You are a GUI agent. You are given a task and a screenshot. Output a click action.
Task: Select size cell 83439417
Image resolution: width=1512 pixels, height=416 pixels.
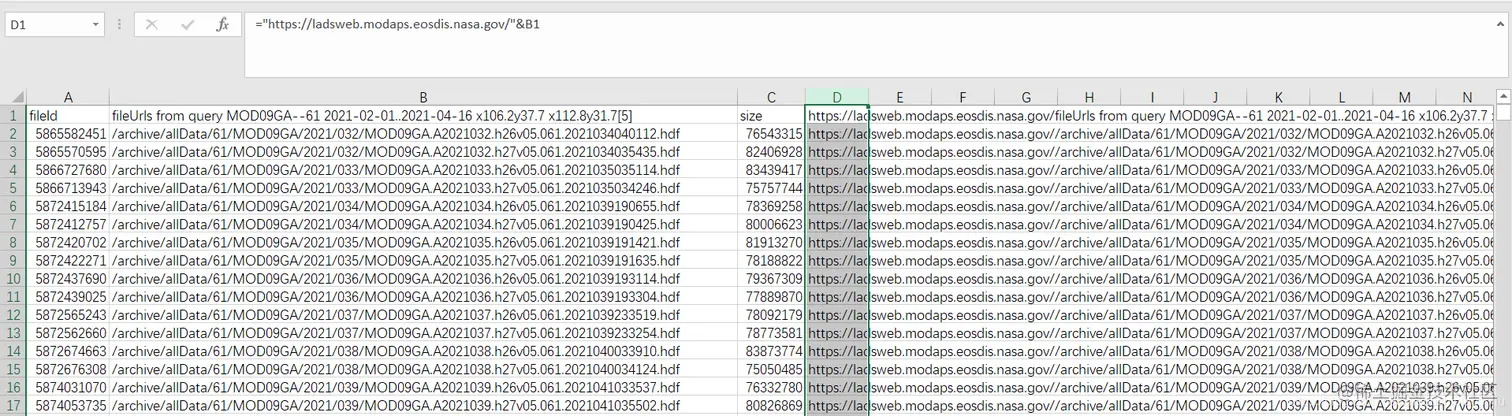tap(771, 170)
